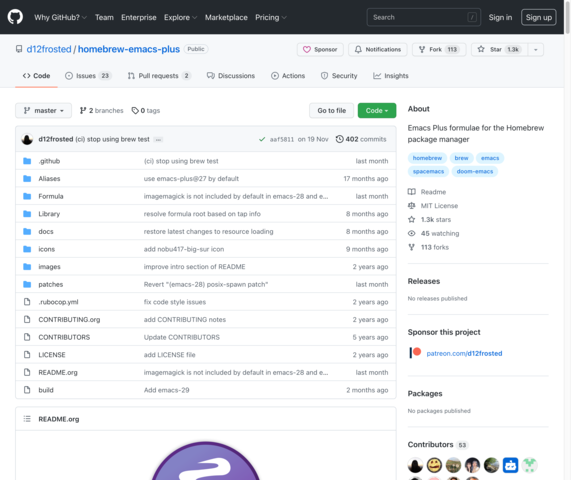Open the .github folder icon
This screenshot has height=480, width=571.
pyautogui.click(x=27, y=161)
